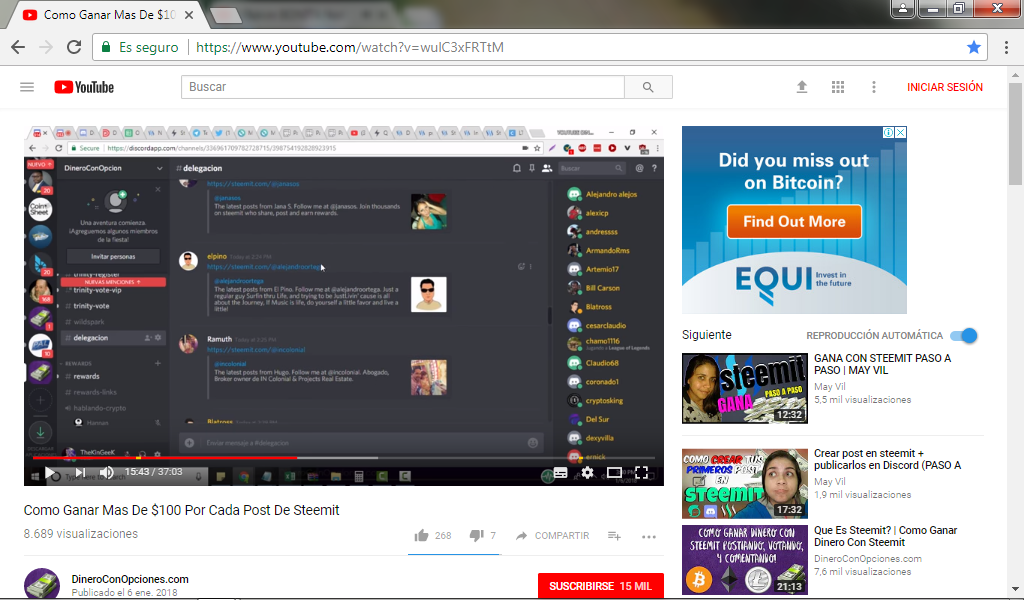The image size is (1024, 600).
Task: Click the scrollbar up arrow
Action: click(1015, 74)
